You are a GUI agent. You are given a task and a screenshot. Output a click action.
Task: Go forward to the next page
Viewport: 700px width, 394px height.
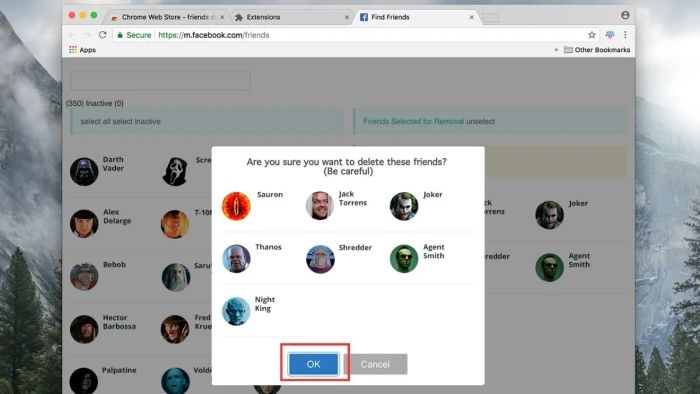[87, 35]
